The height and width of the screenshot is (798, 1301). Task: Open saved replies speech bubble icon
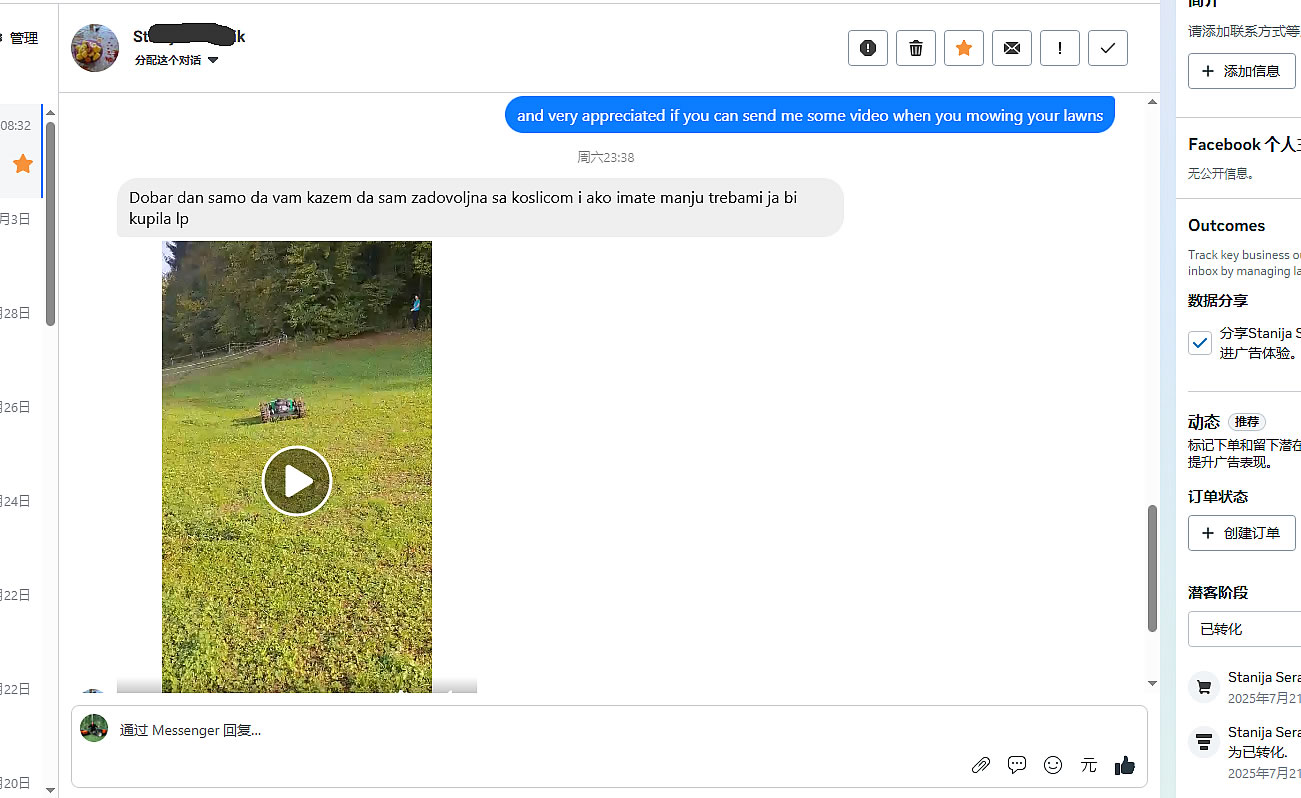click(1017, 765)
